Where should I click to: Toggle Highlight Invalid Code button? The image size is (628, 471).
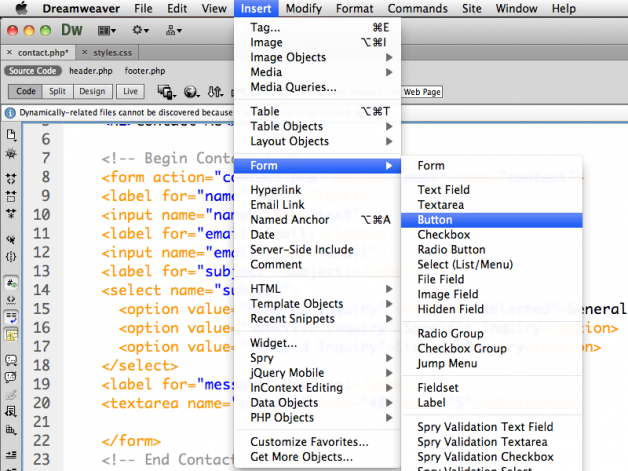(11, 300)
